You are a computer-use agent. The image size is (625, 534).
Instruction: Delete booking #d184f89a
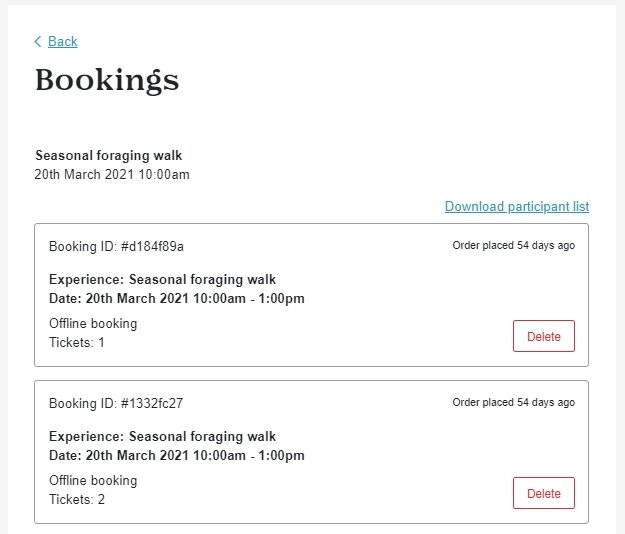tap(544, 336)
